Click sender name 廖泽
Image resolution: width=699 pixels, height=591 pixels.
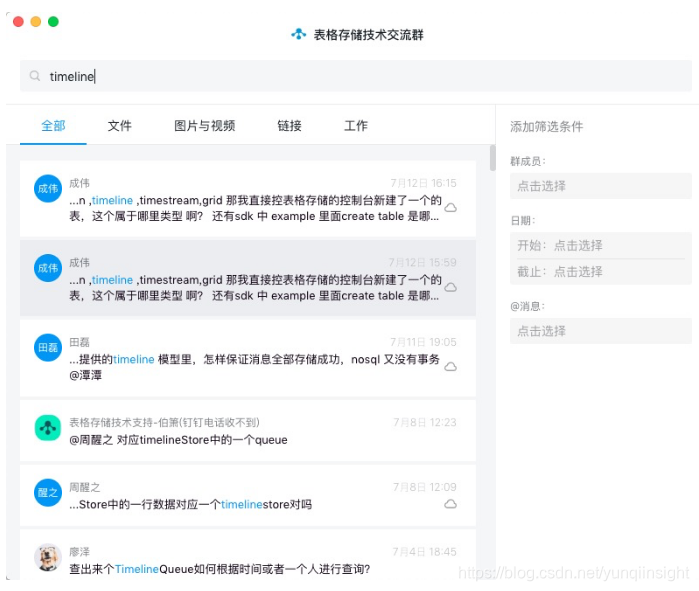tap(79, 552)
